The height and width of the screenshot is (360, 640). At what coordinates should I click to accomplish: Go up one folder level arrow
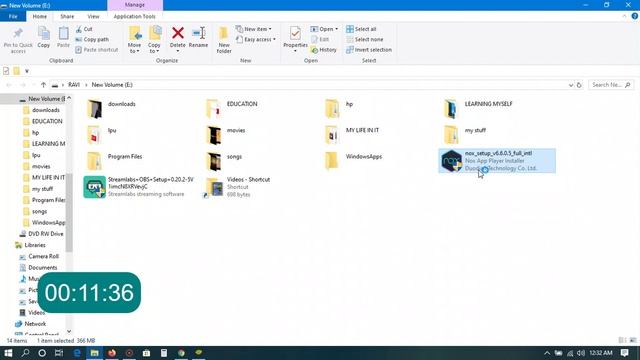[43, 85]
